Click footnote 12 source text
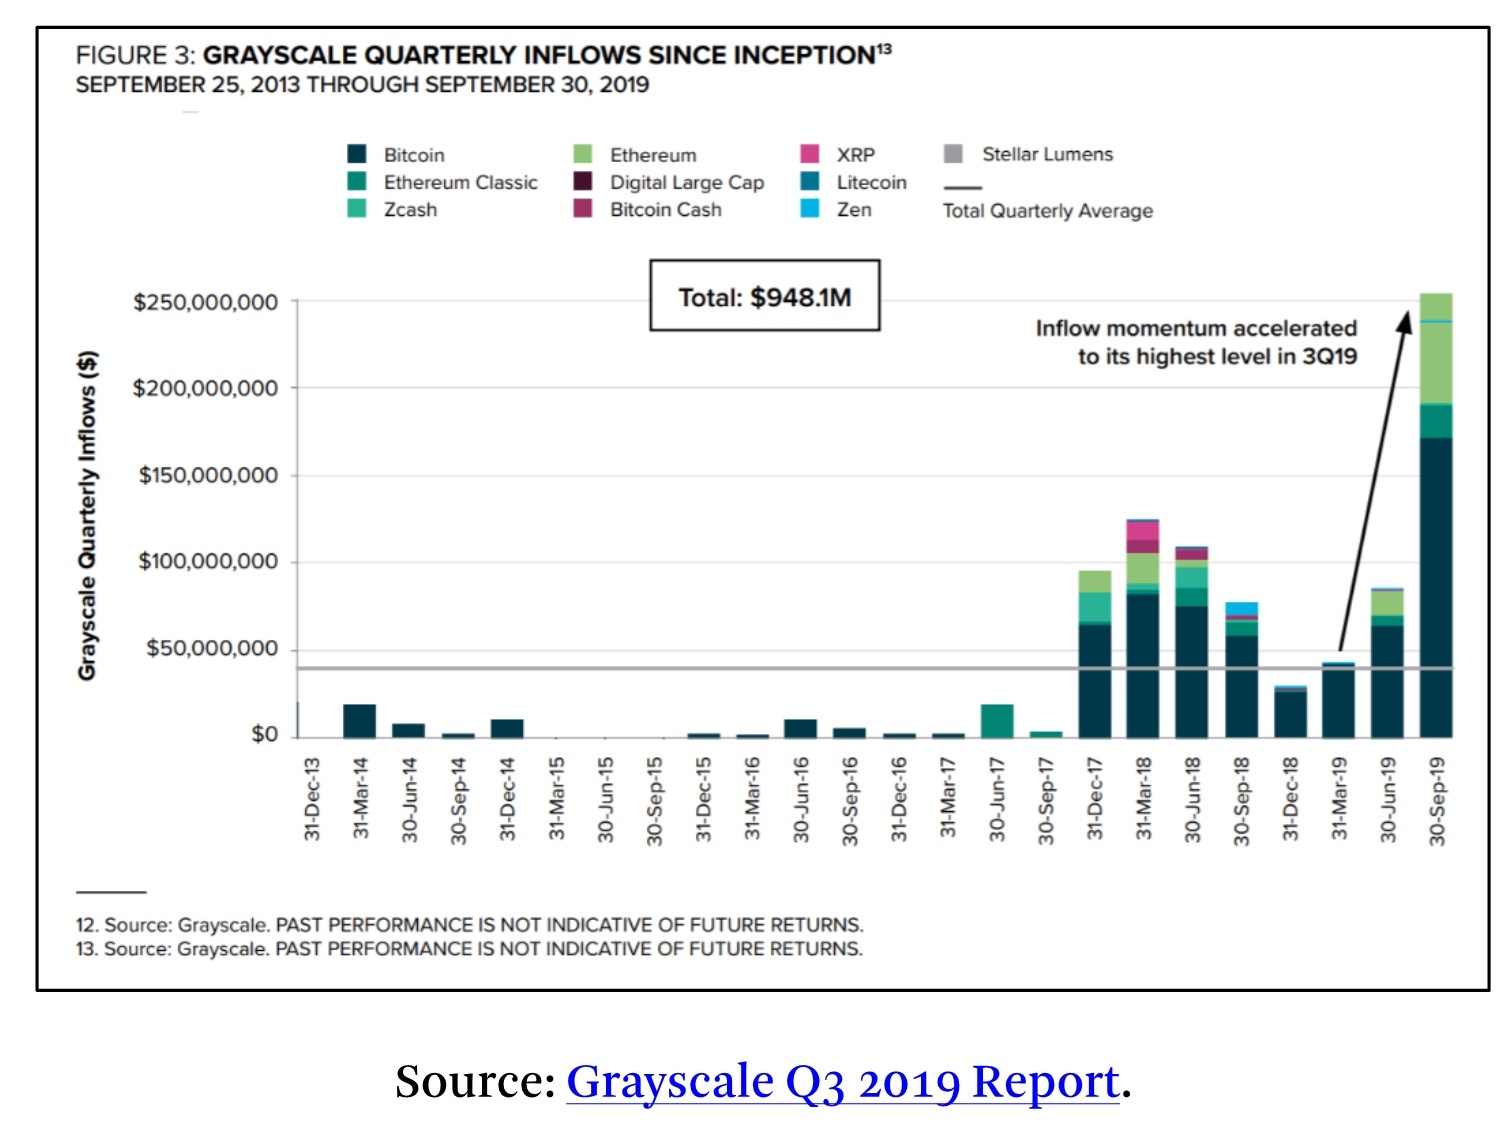Viewport: 1512px width, 1148px height. [x=469, y=925]
